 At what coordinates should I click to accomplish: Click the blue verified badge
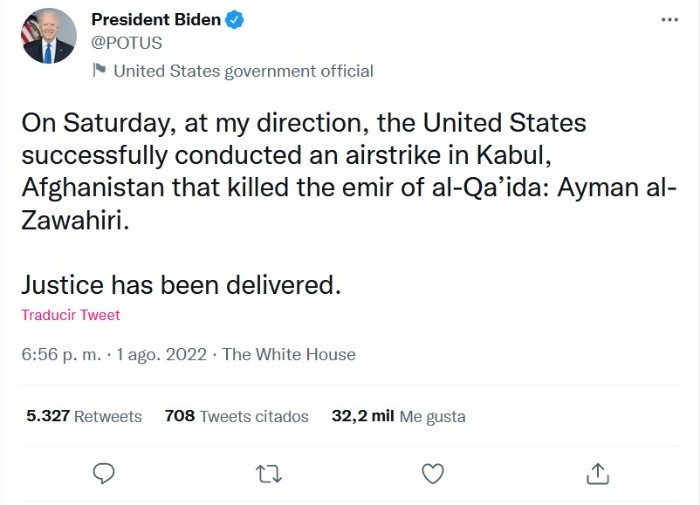[234, 20]
